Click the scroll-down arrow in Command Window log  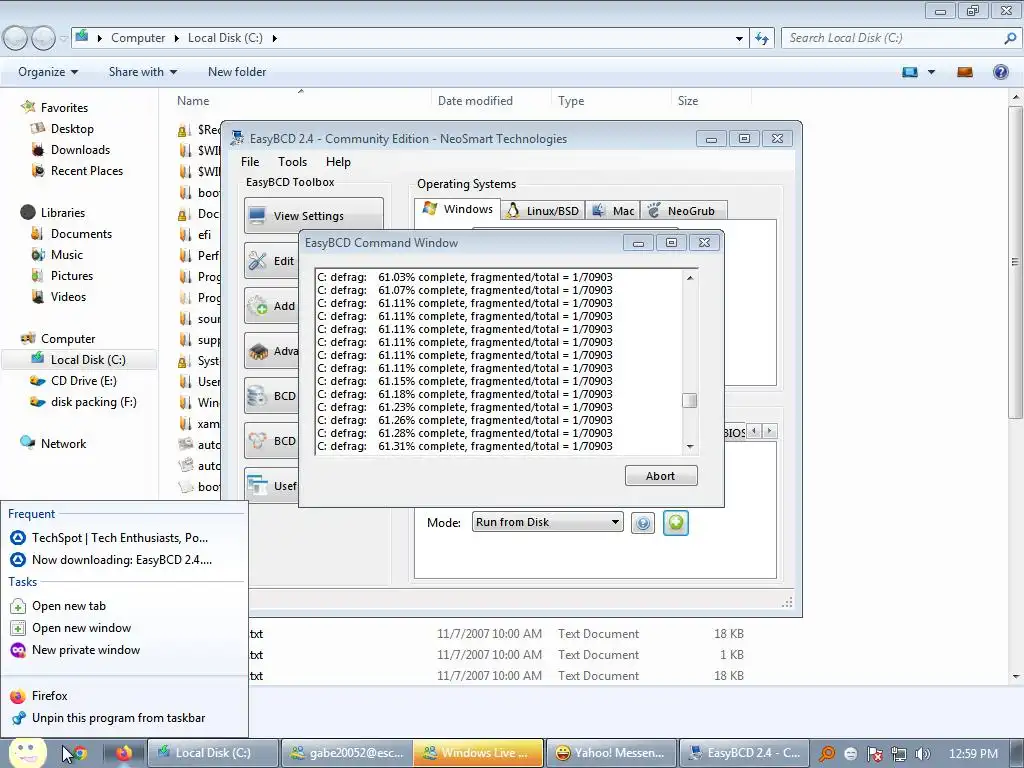click(690, 447)
